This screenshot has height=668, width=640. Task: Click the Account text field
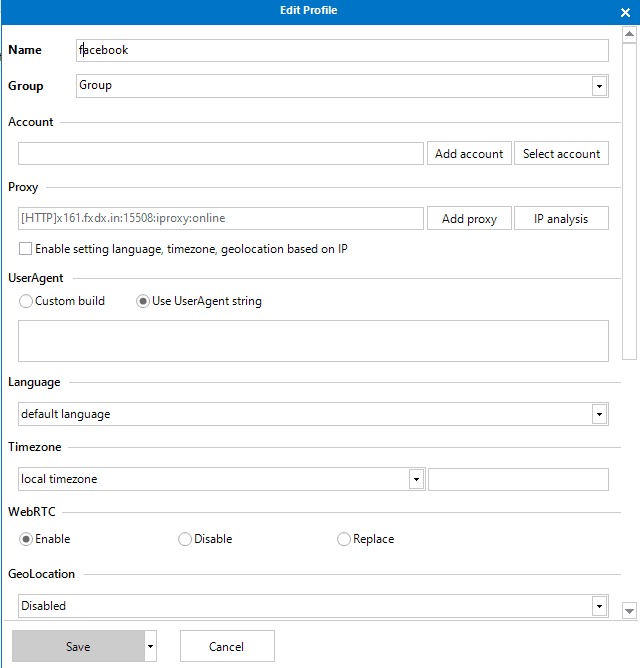221,154
